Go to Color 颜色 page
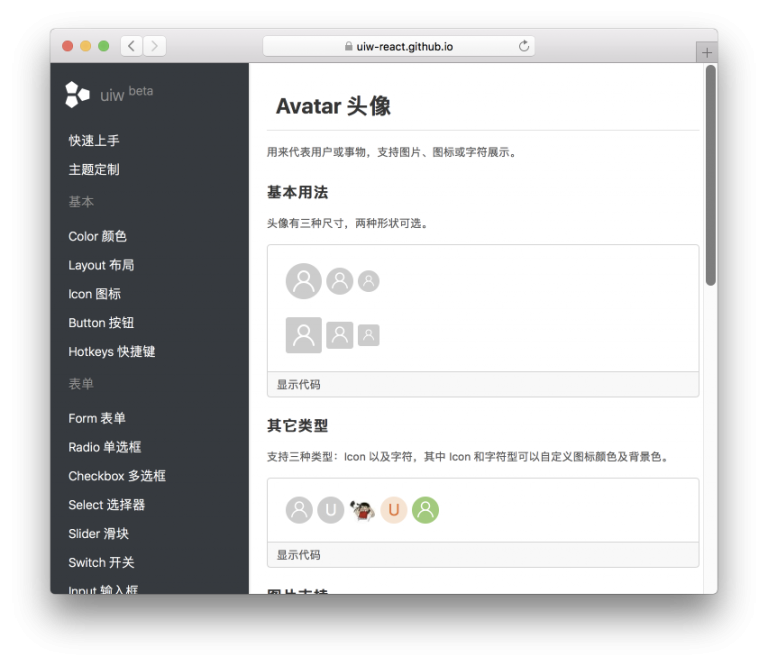Screen dimensions: 768x666 [x=97, y=236]
